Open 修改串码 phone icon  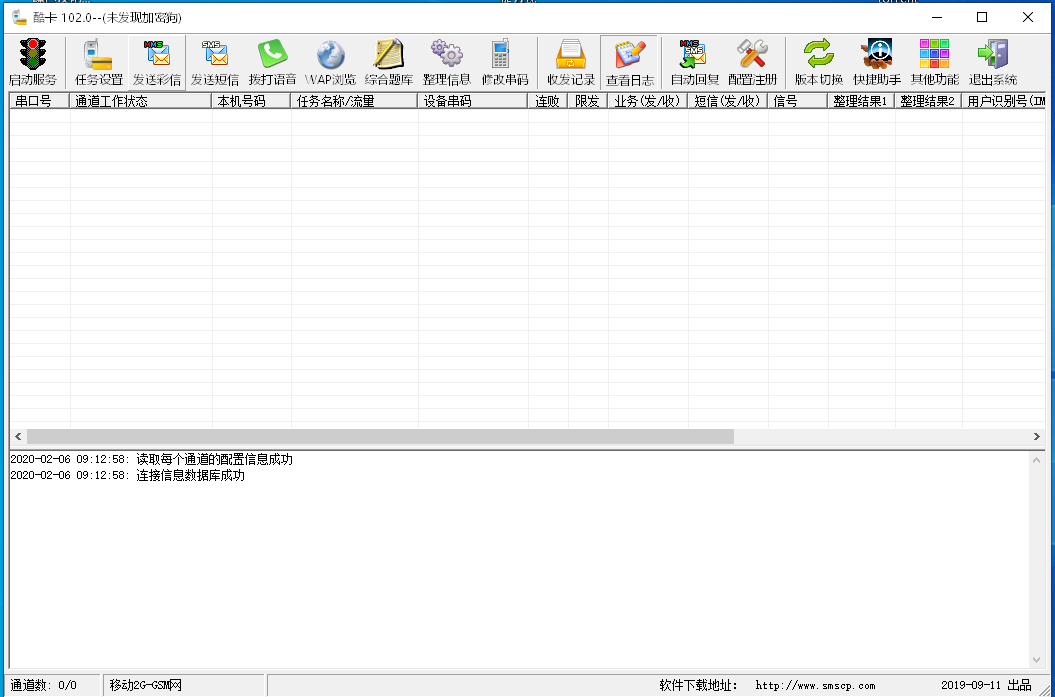pyautogui.click(x=501, y=54)
